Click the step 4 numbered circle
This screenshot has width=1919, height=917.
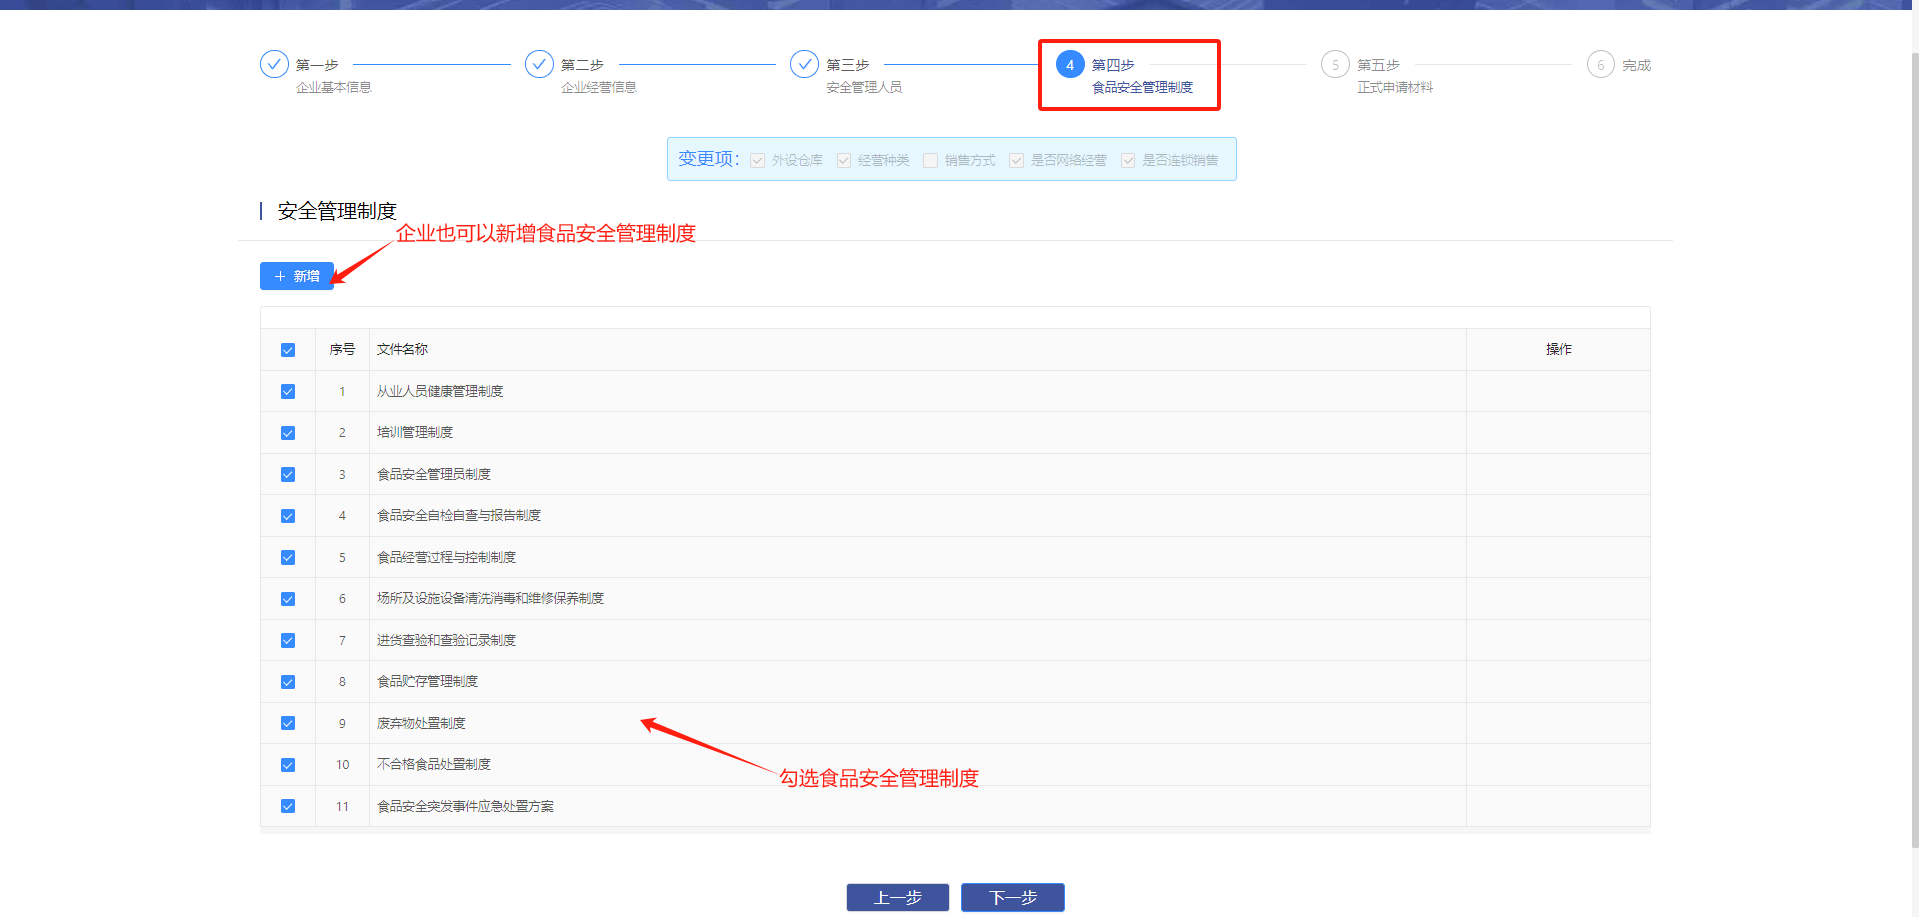(1070, 65)
